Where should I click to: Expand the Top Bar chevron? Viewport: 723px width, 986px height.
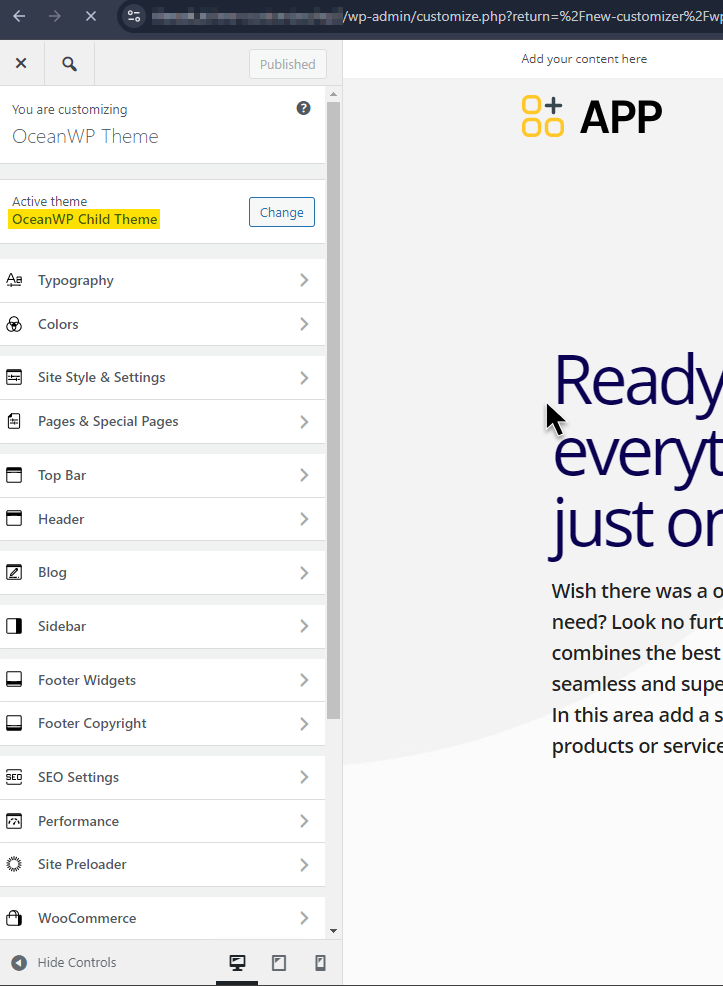tap(304, 475)
